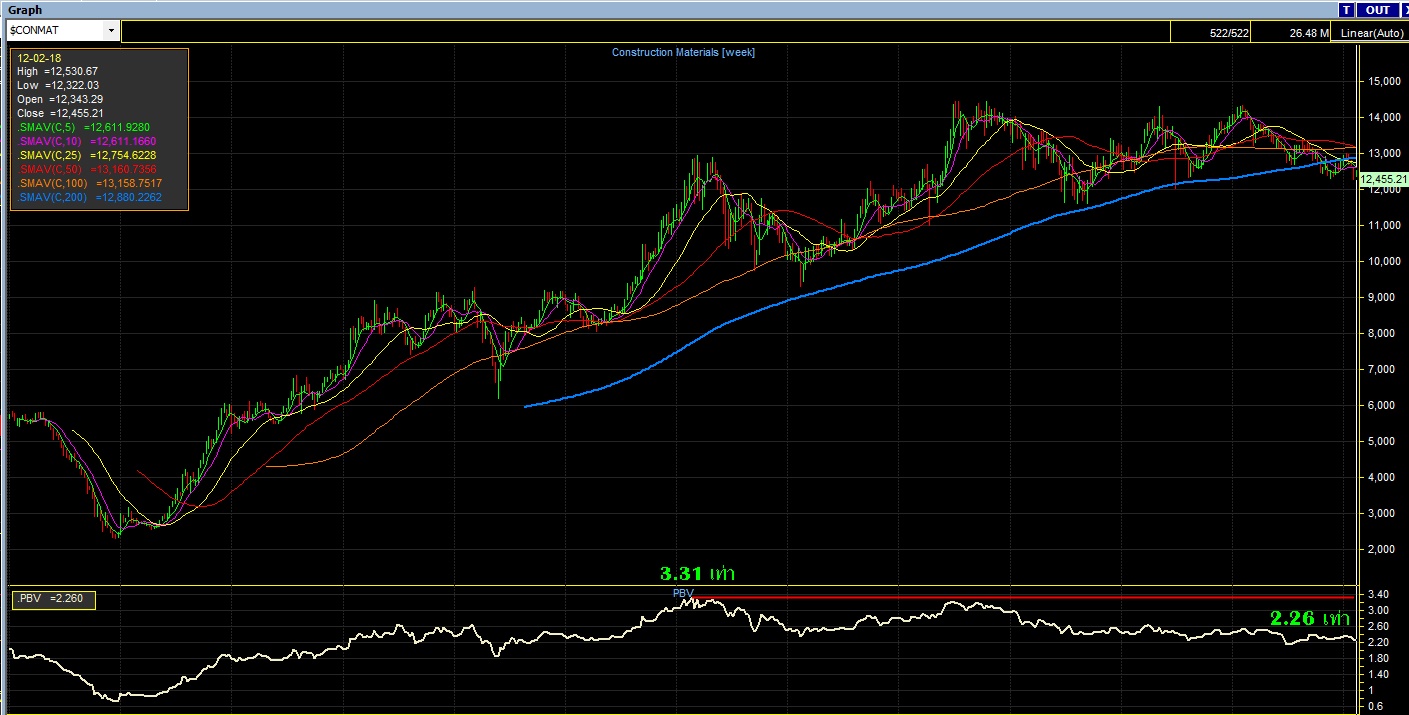Image resolution: width=1409 pixels, height=715 pixels.
Task: Open the $CONMAT symbol dropdown arrow
Action: [x=111, y=31]
